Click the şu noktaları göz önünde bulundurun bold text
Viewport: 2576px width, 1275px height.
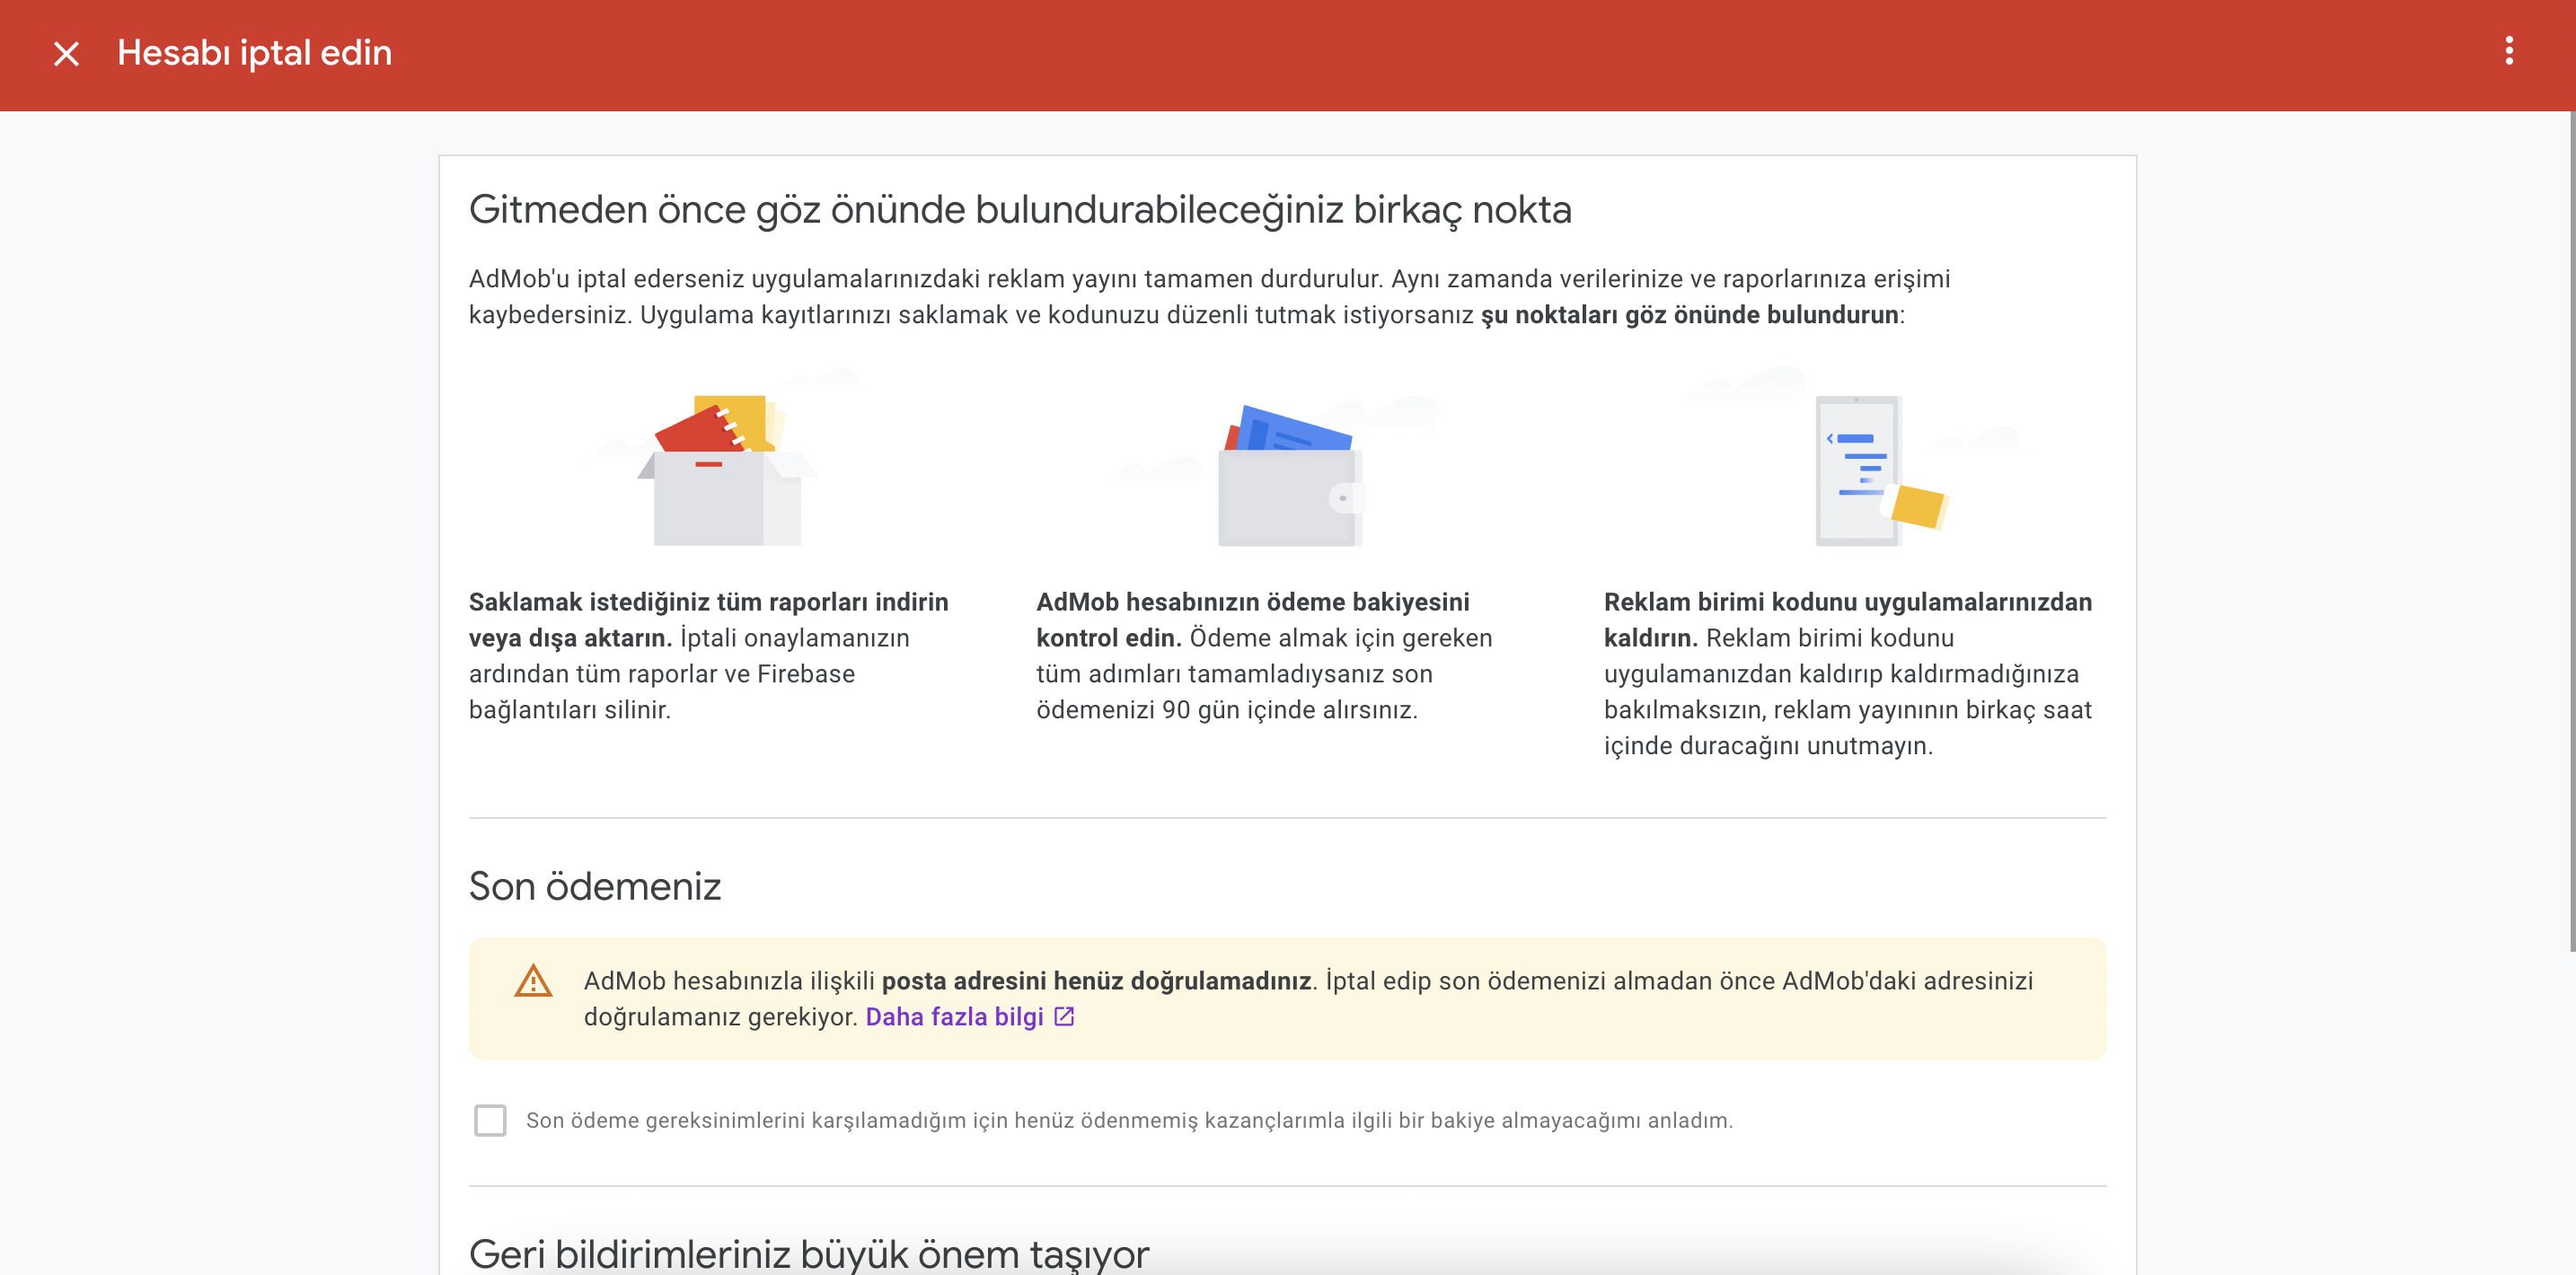[1689, 315]
